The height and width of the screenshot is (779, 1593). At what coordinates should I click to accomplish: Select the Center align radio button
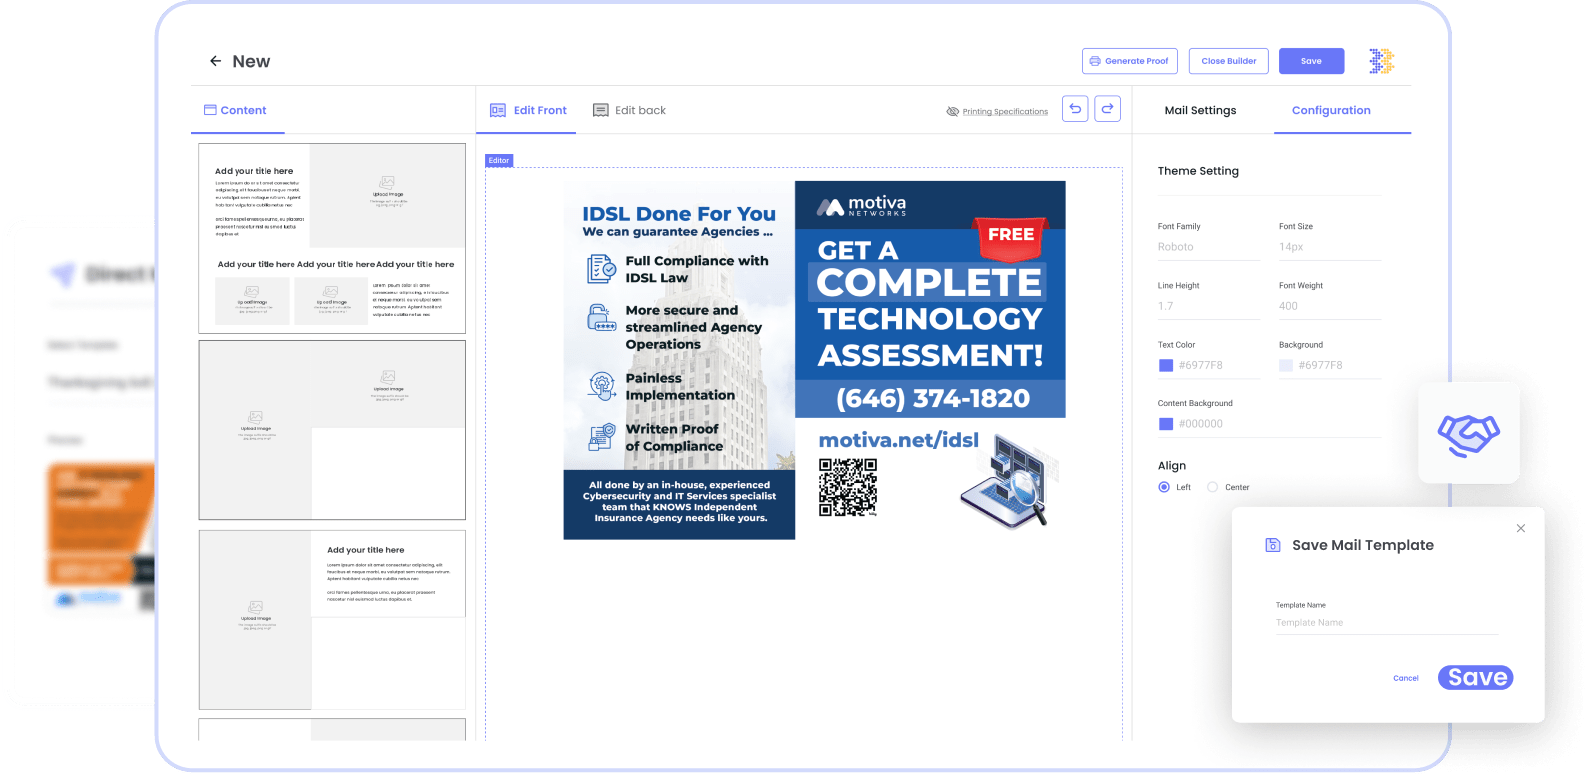pyautogui.click(x=1213, y=487)
